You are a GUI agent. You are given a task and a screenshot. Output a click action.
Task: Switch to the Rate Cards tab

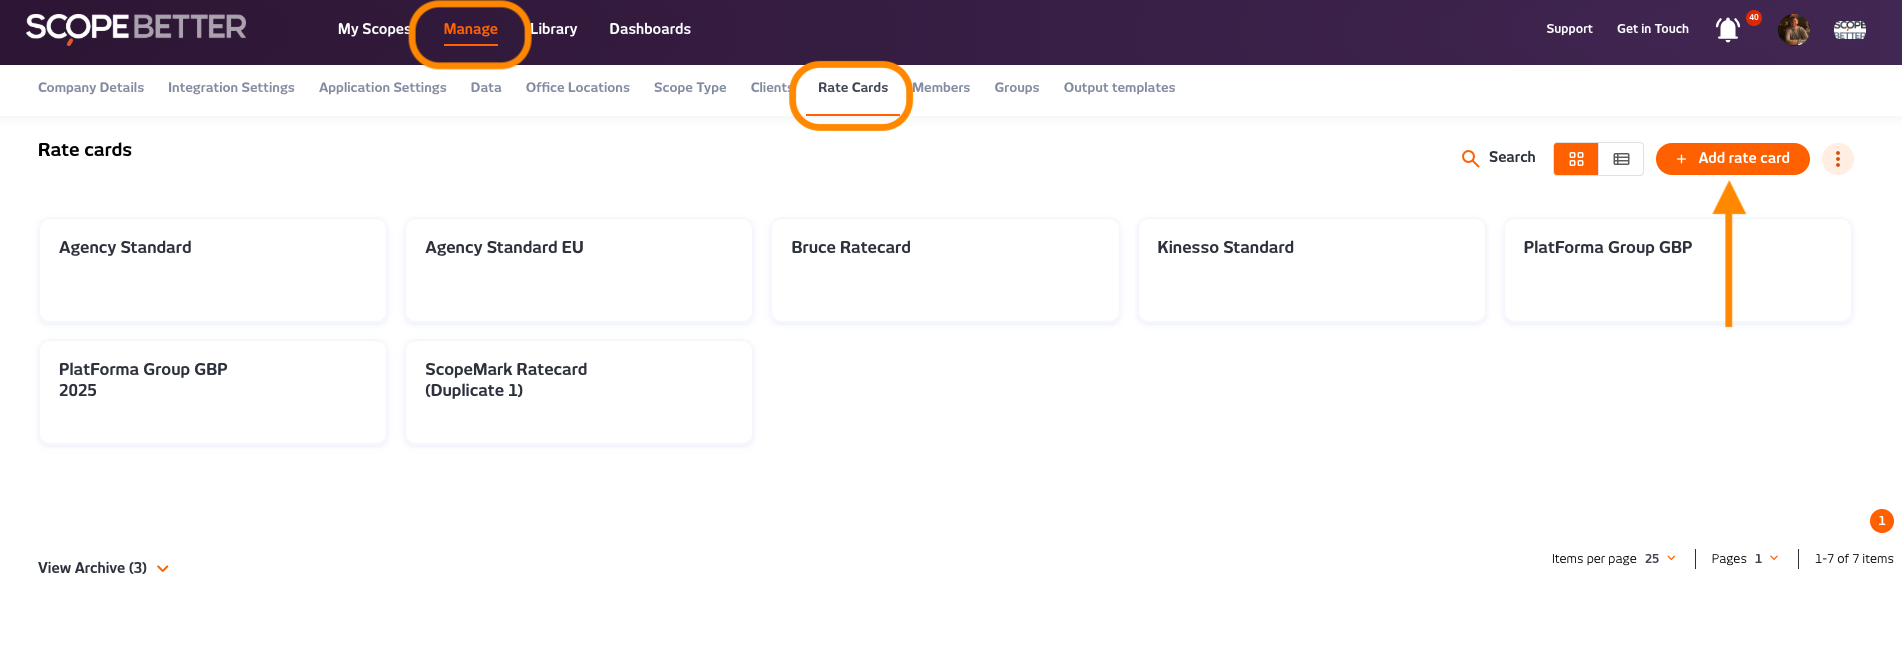point(852,88)
